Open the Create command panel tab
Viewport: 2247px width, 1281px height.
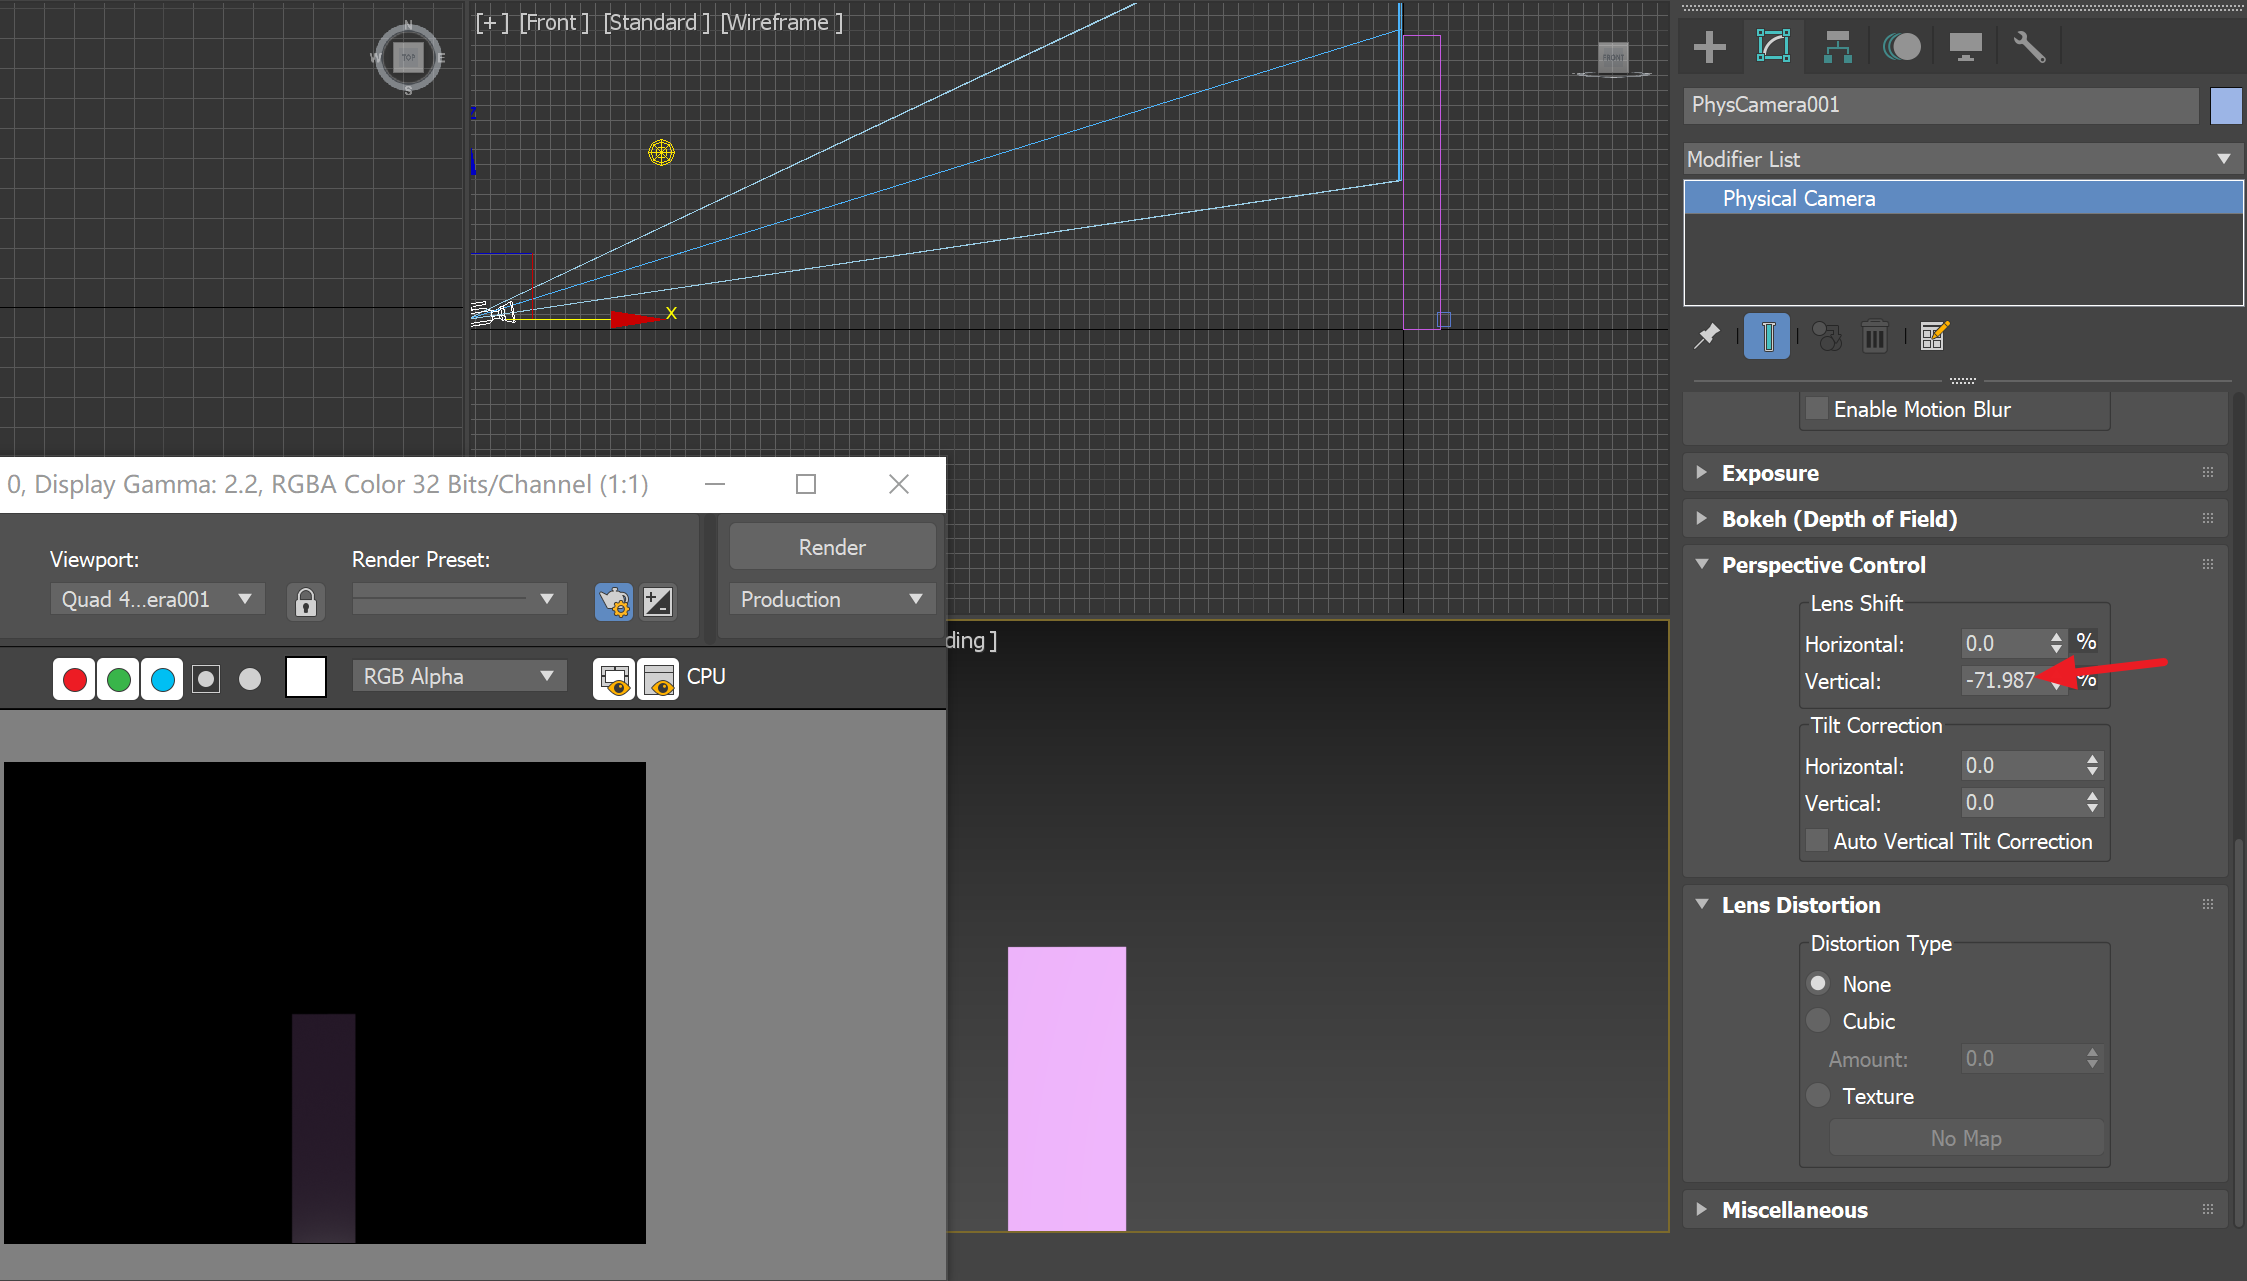pyautogui.click(x=1709, y=47)
